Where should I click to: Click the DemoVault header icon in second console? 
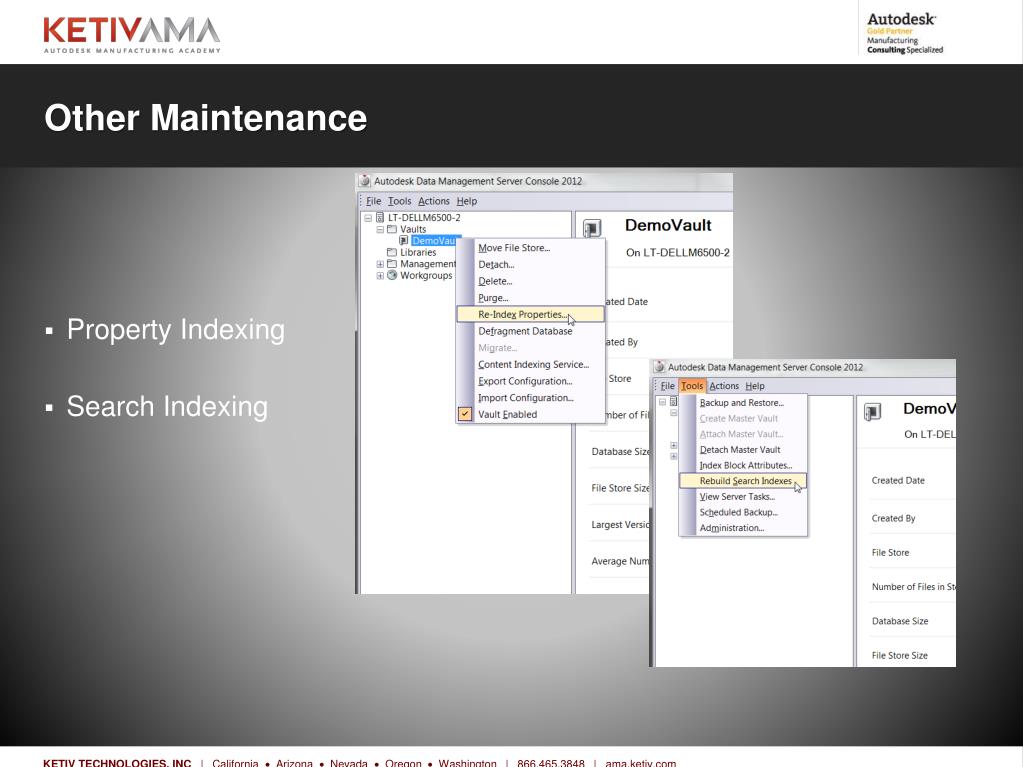[872, 412]
